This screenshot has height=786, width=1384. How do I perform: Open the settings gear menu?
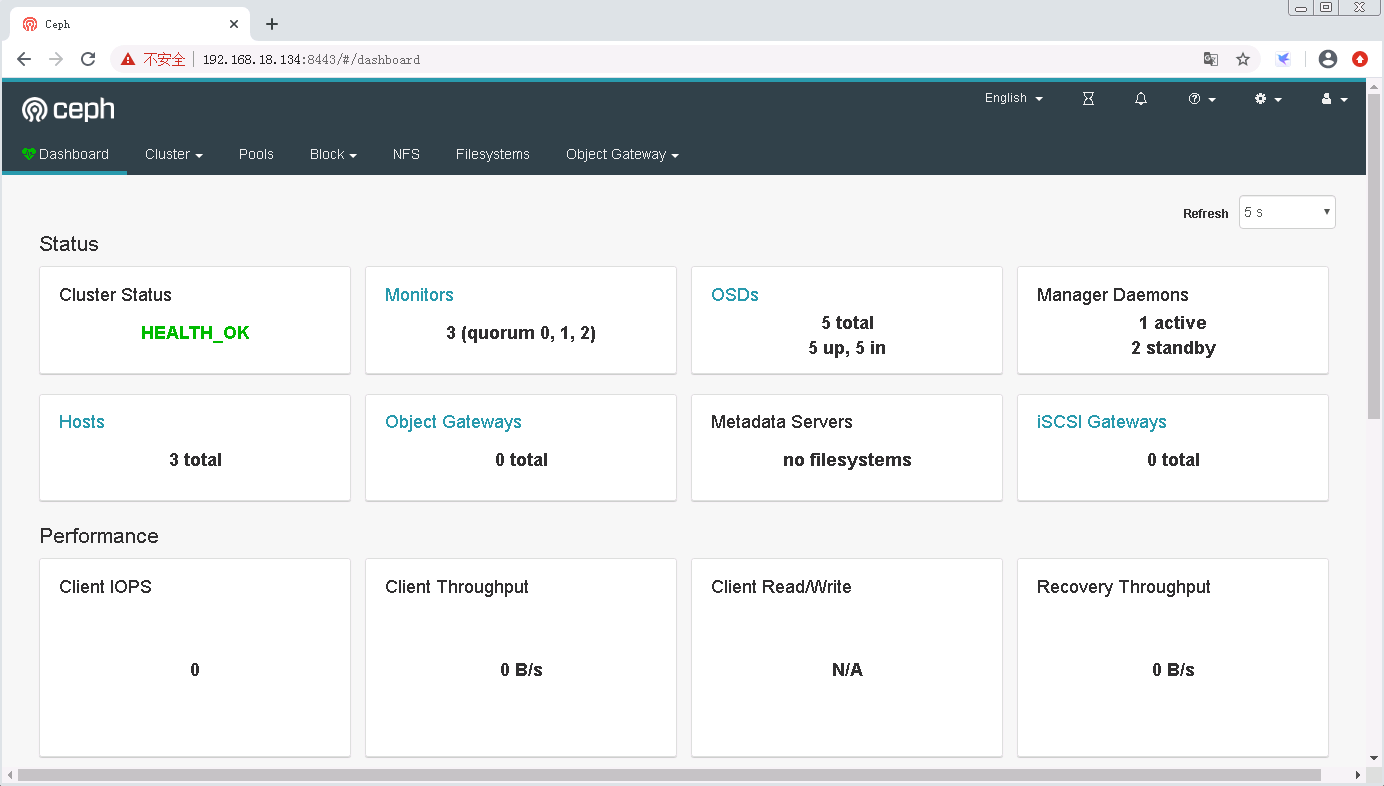click(x=1268, y=99)
